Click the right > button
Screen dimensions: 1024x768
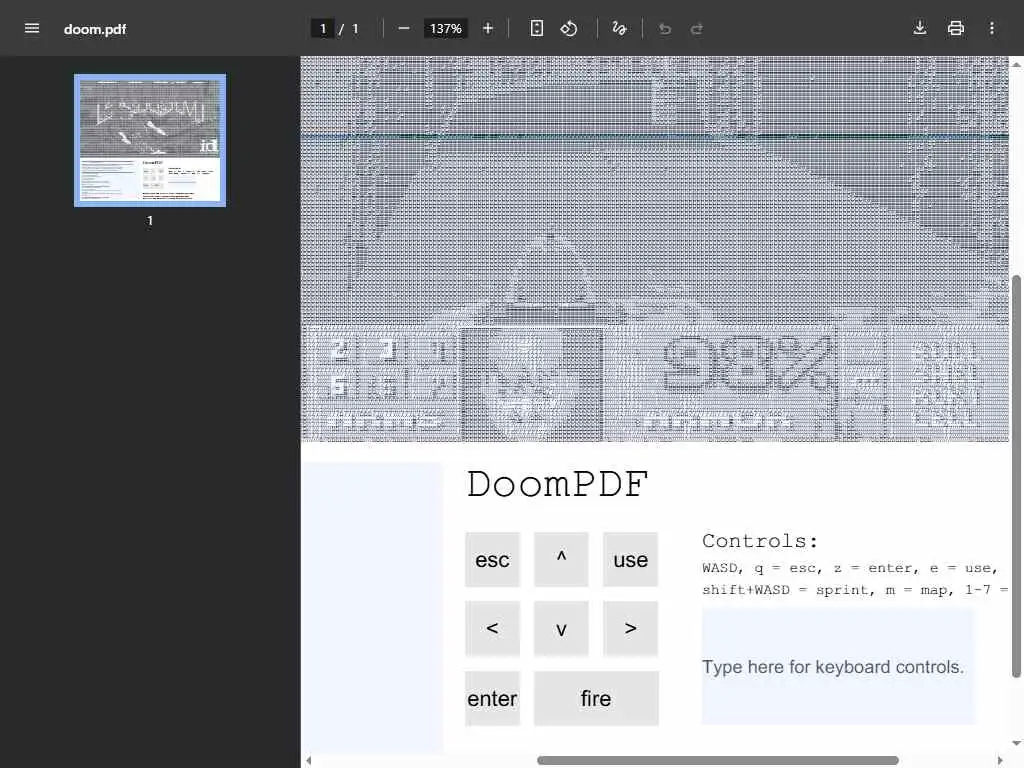click(630, 628)
